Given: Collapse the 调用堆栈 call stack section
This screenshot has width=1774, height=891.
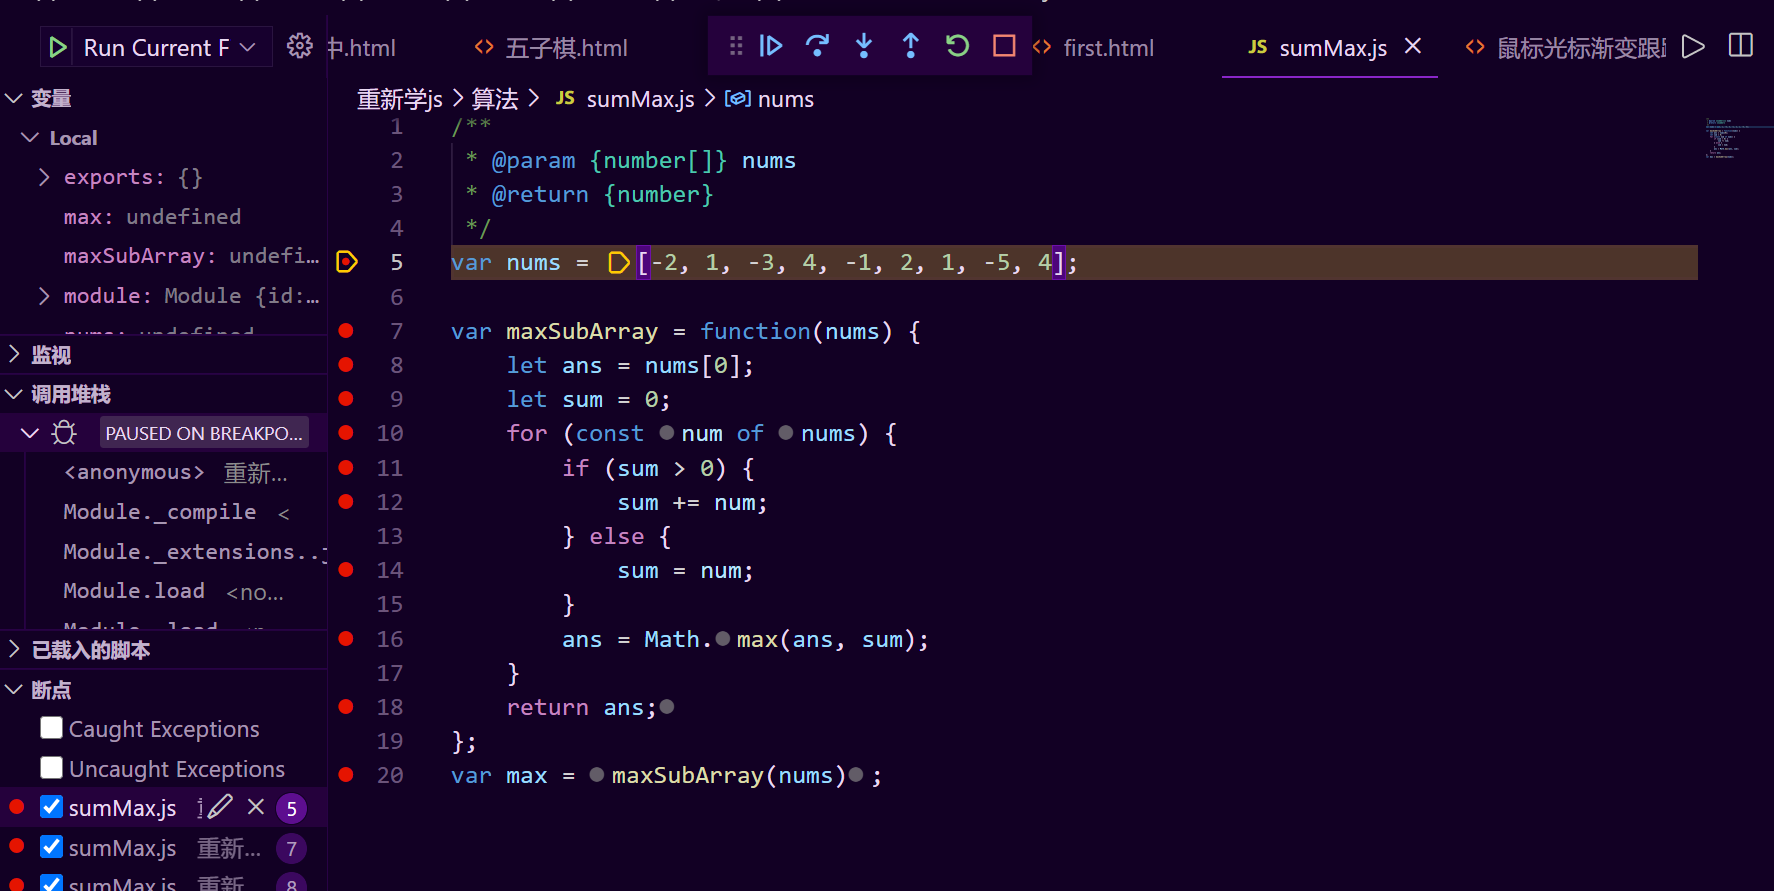Looking at the screenshot, I should point(14,394).
